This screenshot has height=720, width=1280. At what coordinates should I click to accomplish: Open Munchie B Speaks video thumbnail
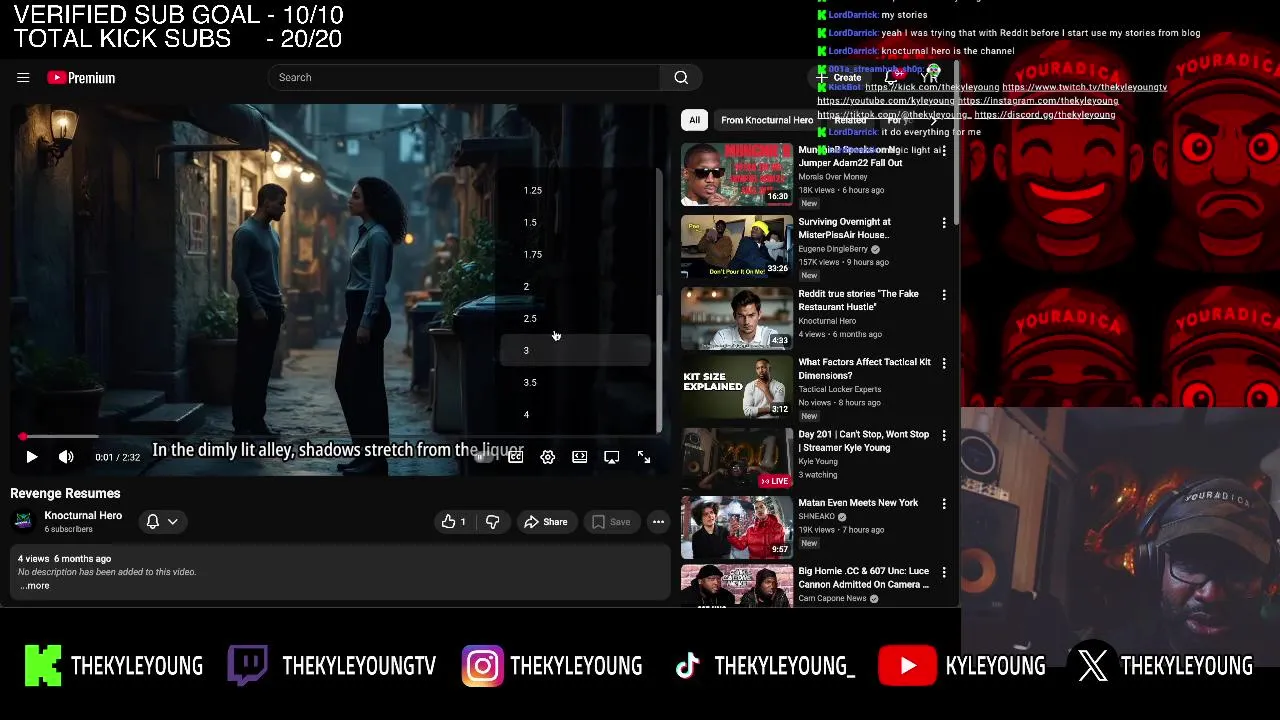click(x=737, y=174)
